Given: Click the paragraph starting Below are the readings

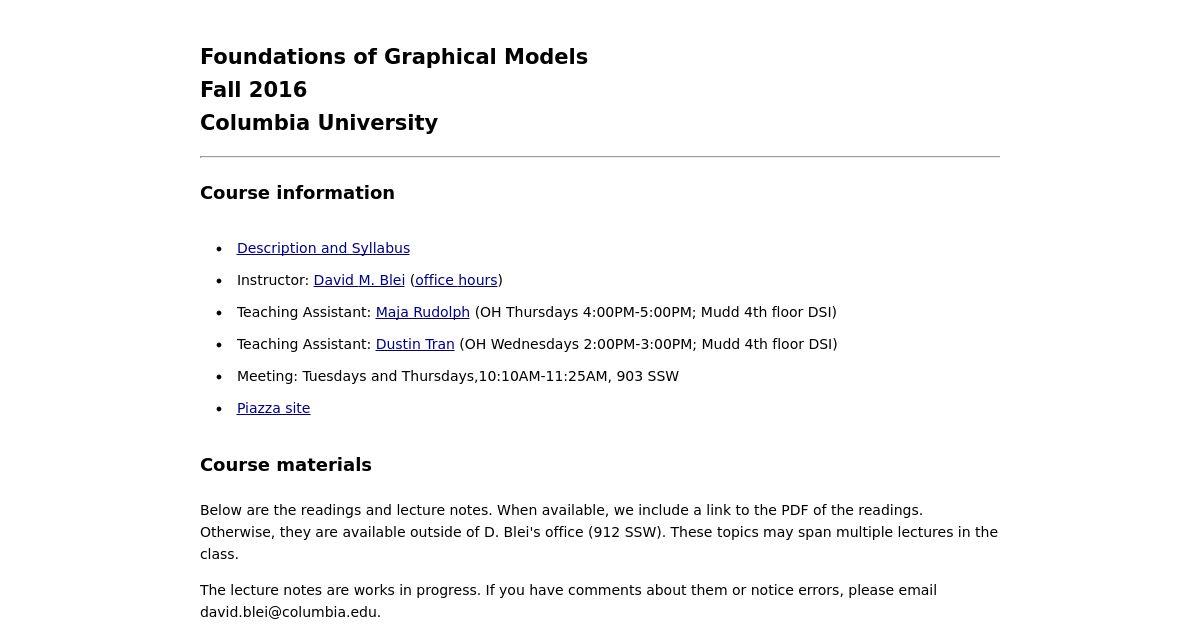Looking at the screenshot, I should click(600, 532).
